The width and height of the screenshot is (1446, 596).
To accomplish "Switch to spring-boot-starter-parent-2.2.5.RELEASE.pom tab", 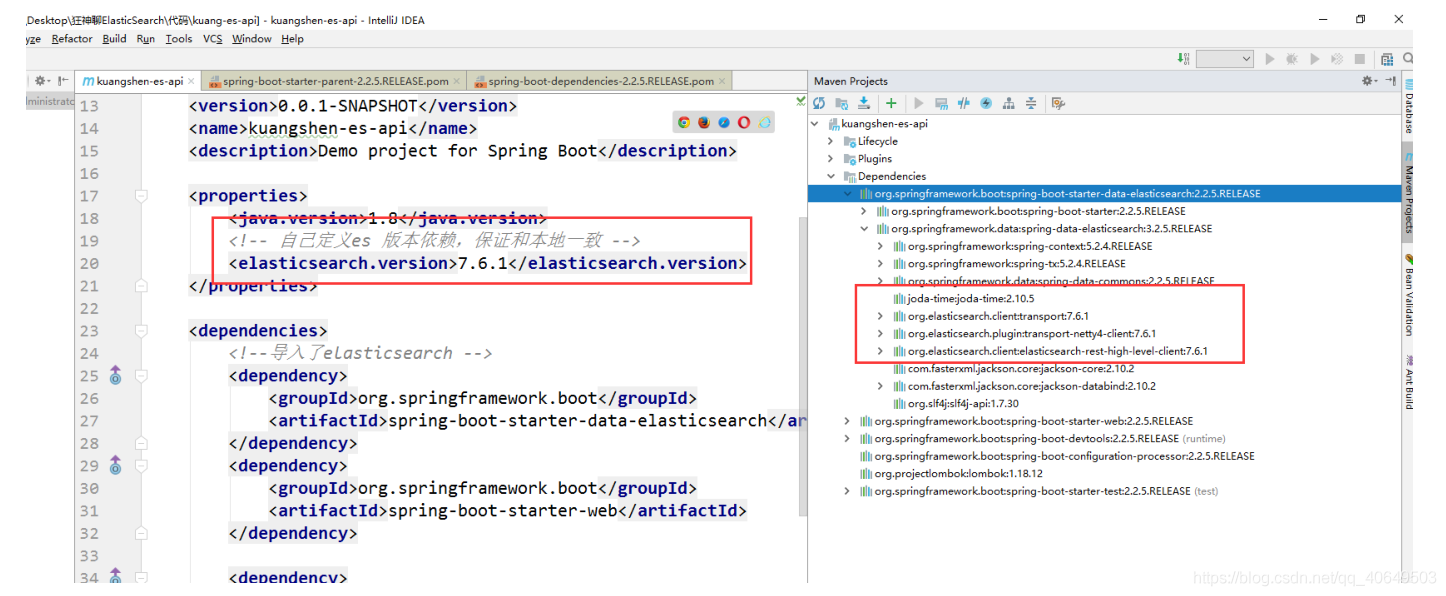I will pos(336,81).
